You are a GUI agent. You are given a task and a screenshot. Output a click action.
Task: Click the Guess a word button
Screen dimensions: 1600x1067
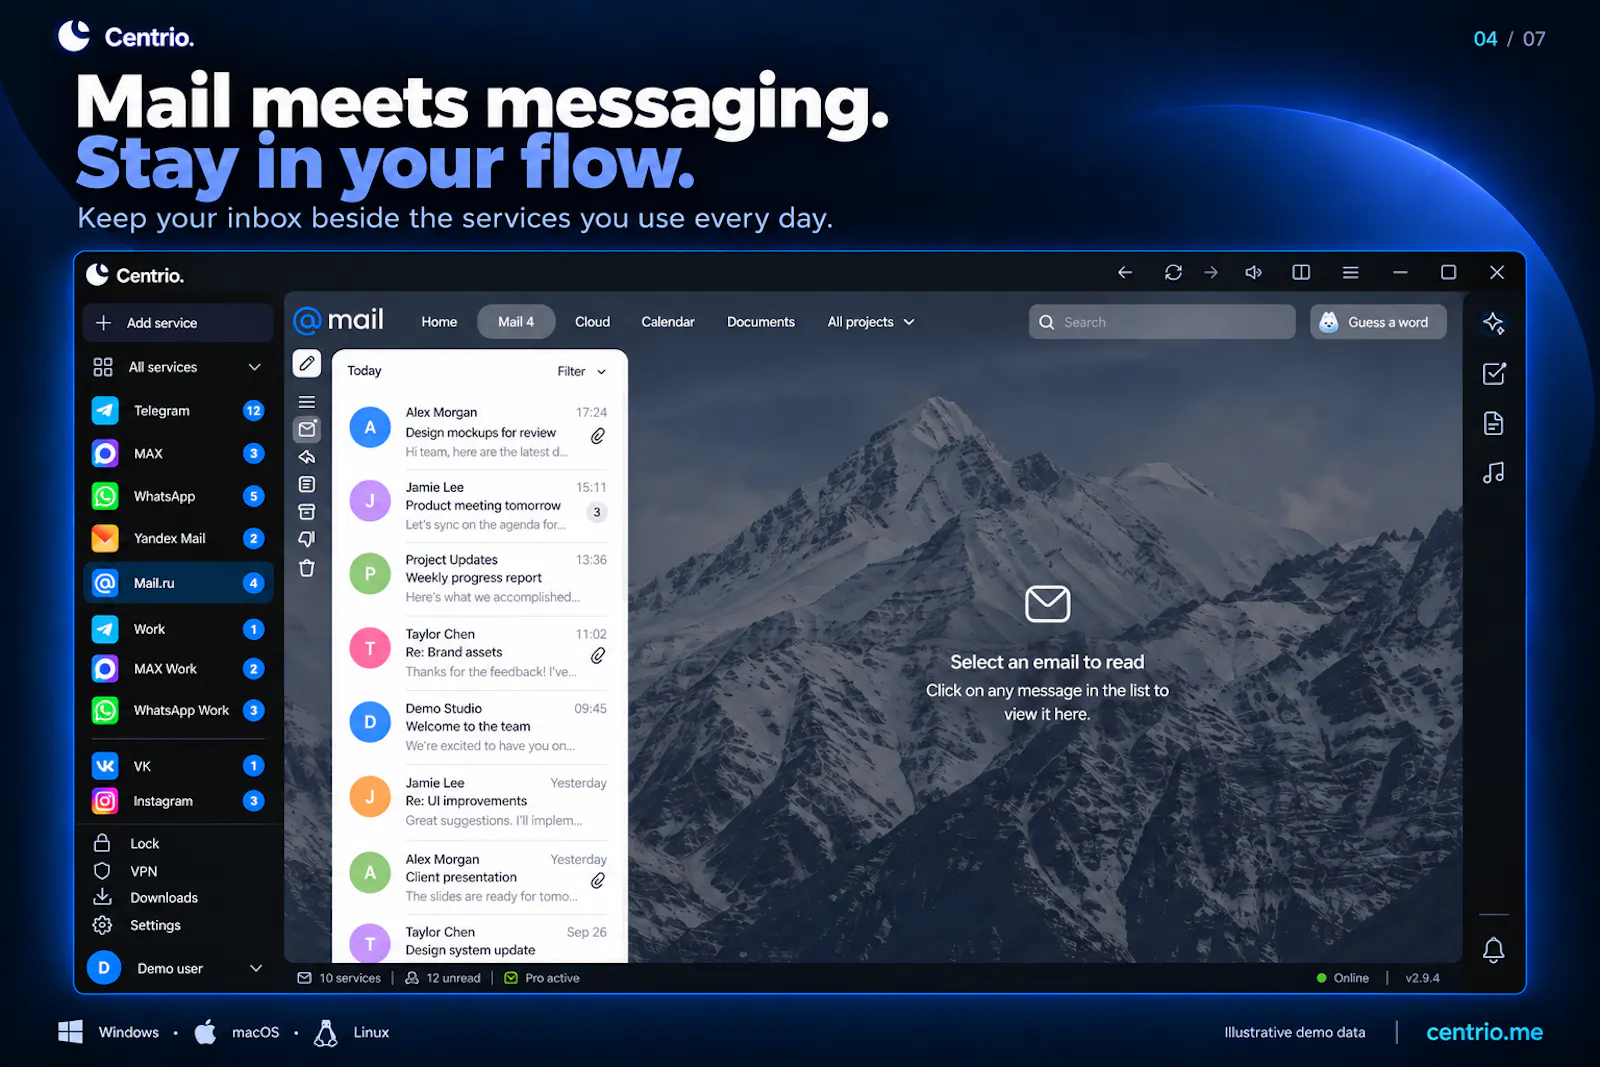coord(1378,322)
